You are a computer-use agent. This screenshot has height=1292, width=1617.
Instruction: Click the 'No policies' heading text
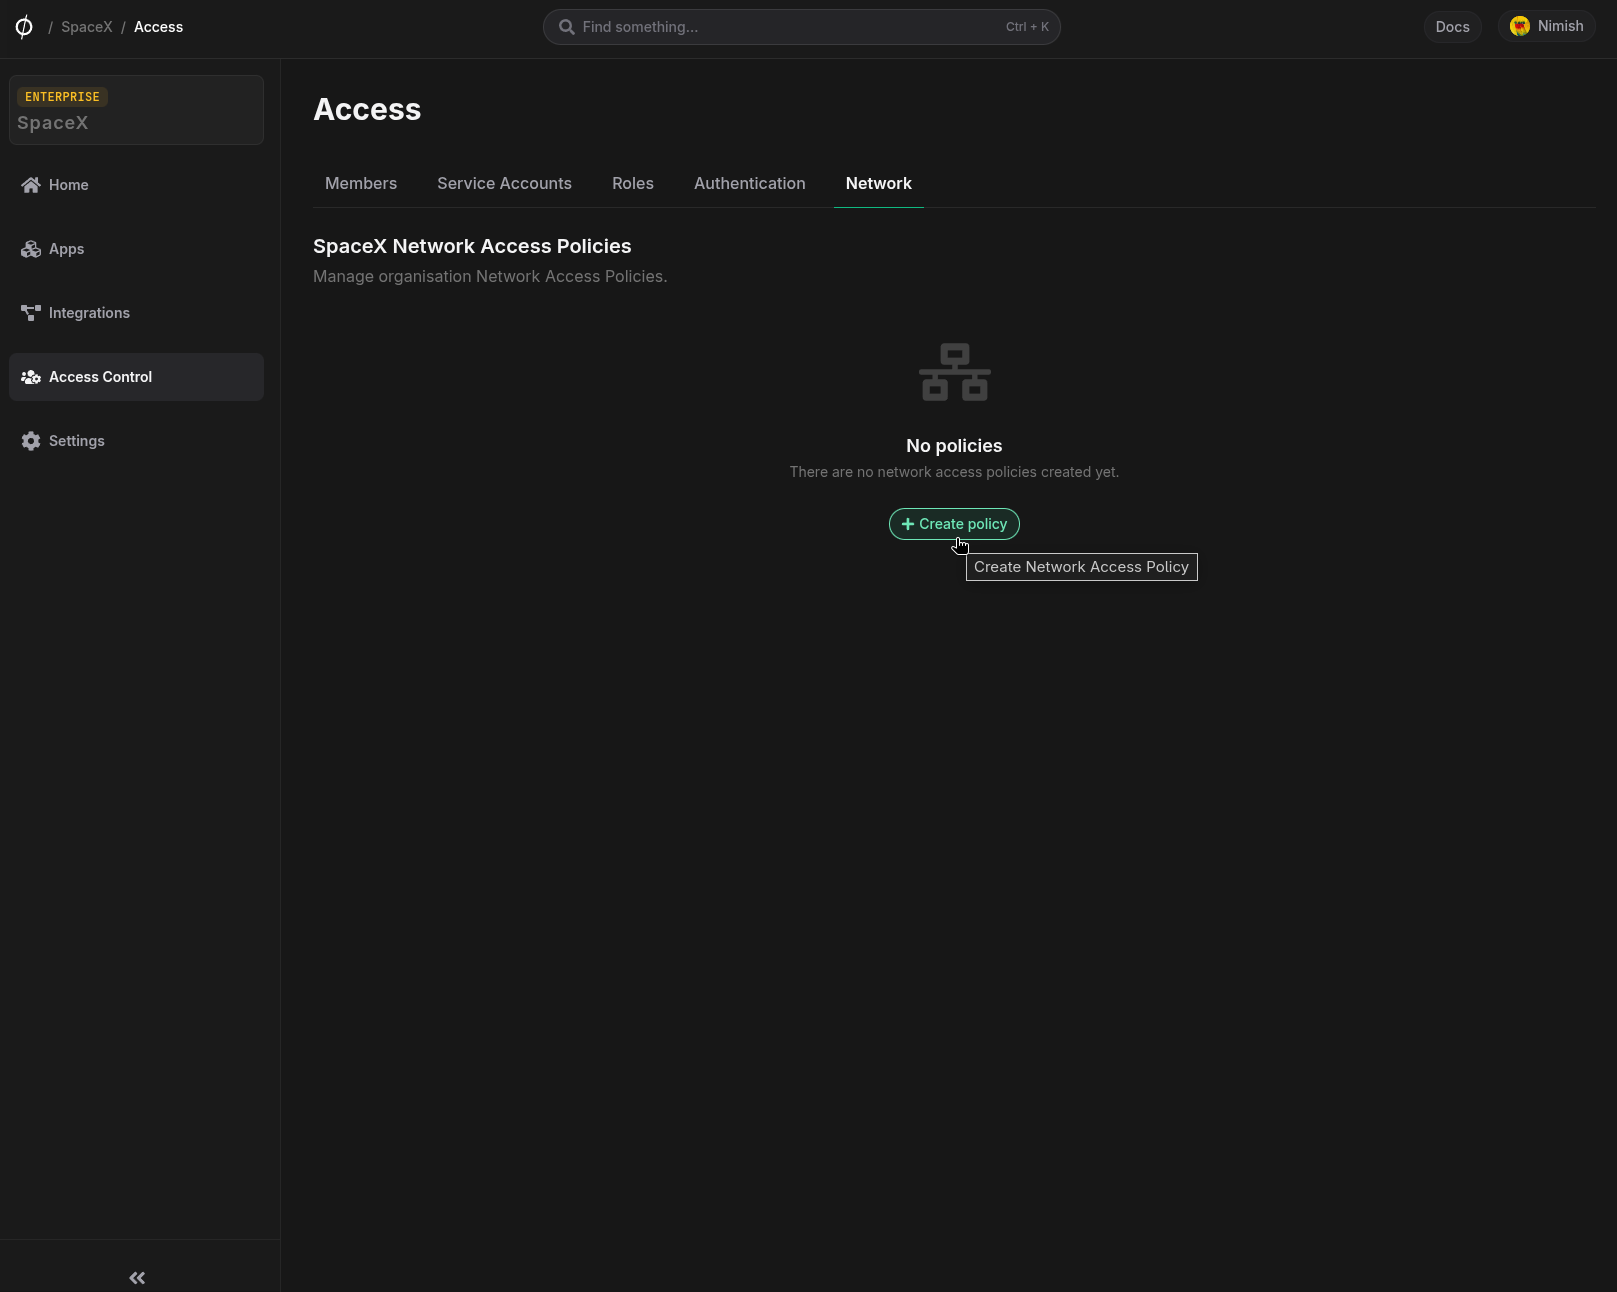(954, 446)
